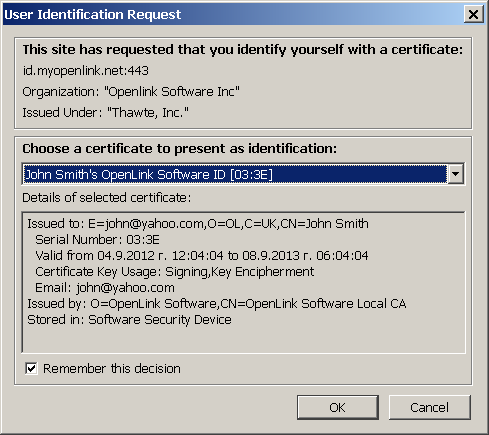This screenshot has width=489, height=435.
Task: Click the Certificate Key Usage line
Action: (x=174, y=272)
